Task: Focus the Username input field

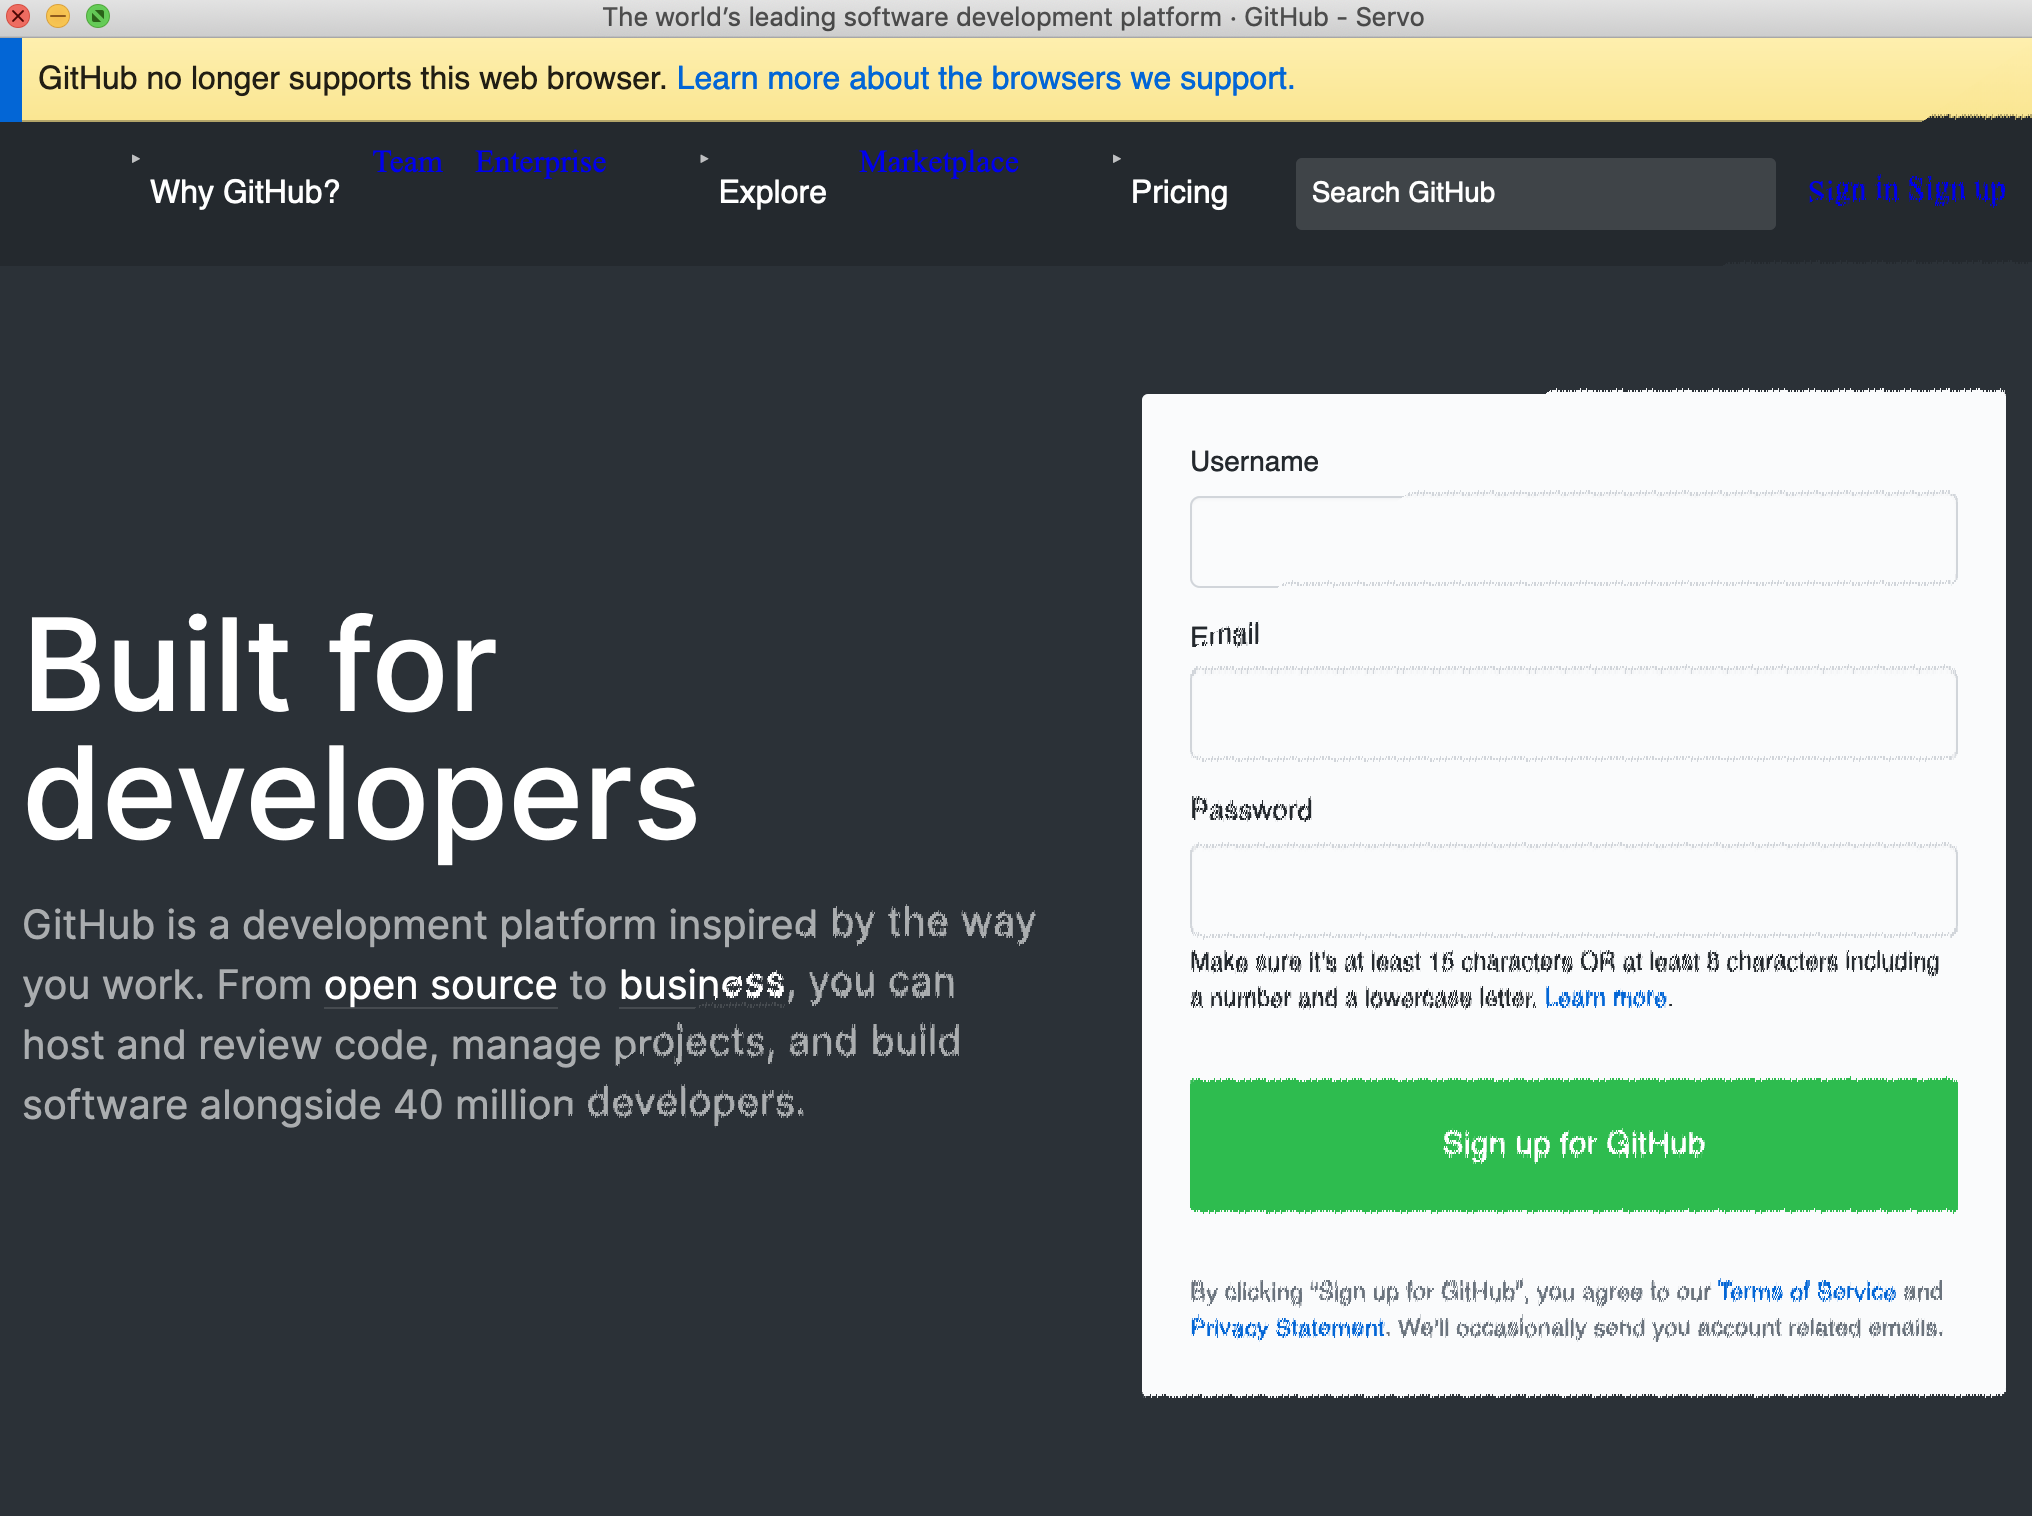Action: (x=1573, y=540)
